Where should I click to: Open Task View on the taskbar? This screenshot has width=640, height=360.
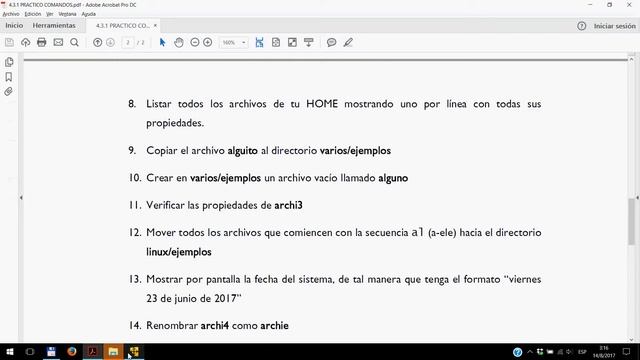pyautogui.click(x=30, y=351)
